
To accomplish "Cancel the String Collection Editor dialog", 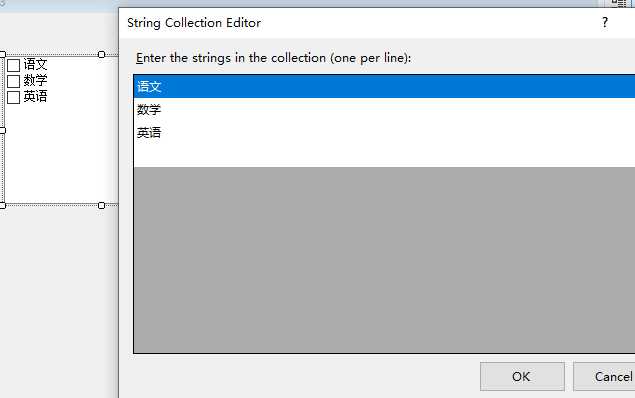I will [604, 377].
